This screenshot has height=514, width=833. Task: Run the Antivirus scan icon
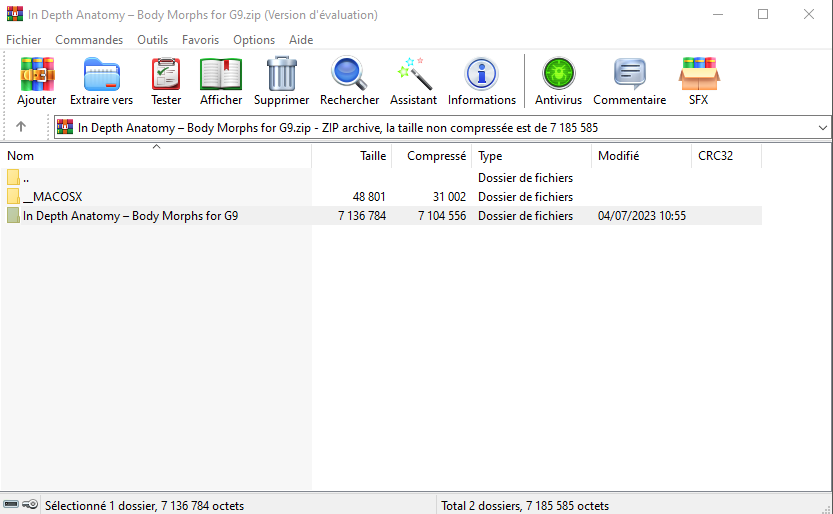click(x=558, y=74)
